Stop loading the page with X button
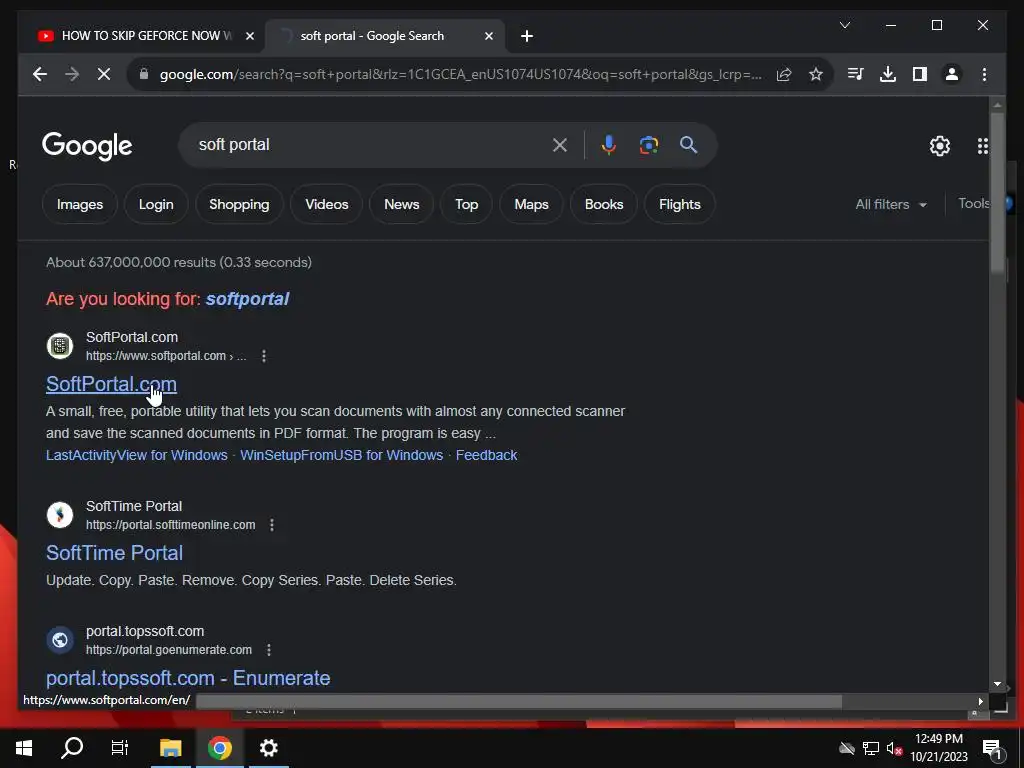This screenshot has height=768, width=1024. coord(104,74)
